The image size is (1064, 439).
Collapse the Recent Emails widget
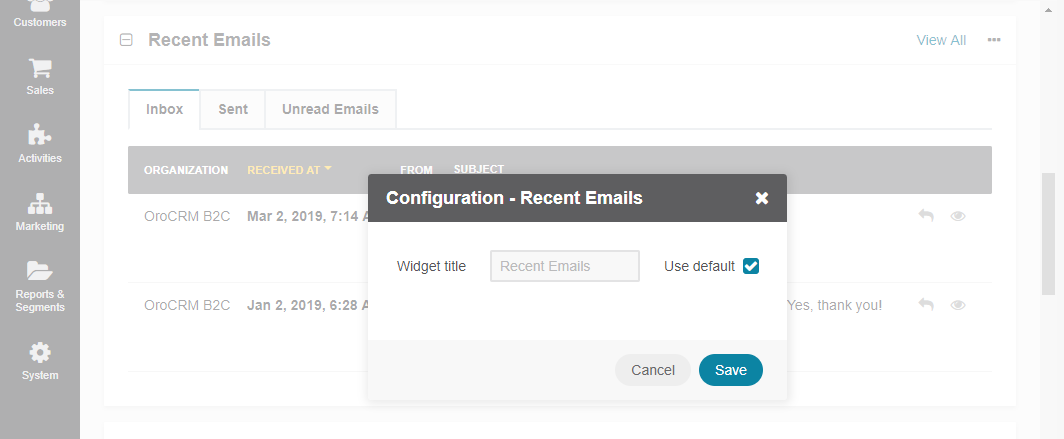[x=126, y=40]
